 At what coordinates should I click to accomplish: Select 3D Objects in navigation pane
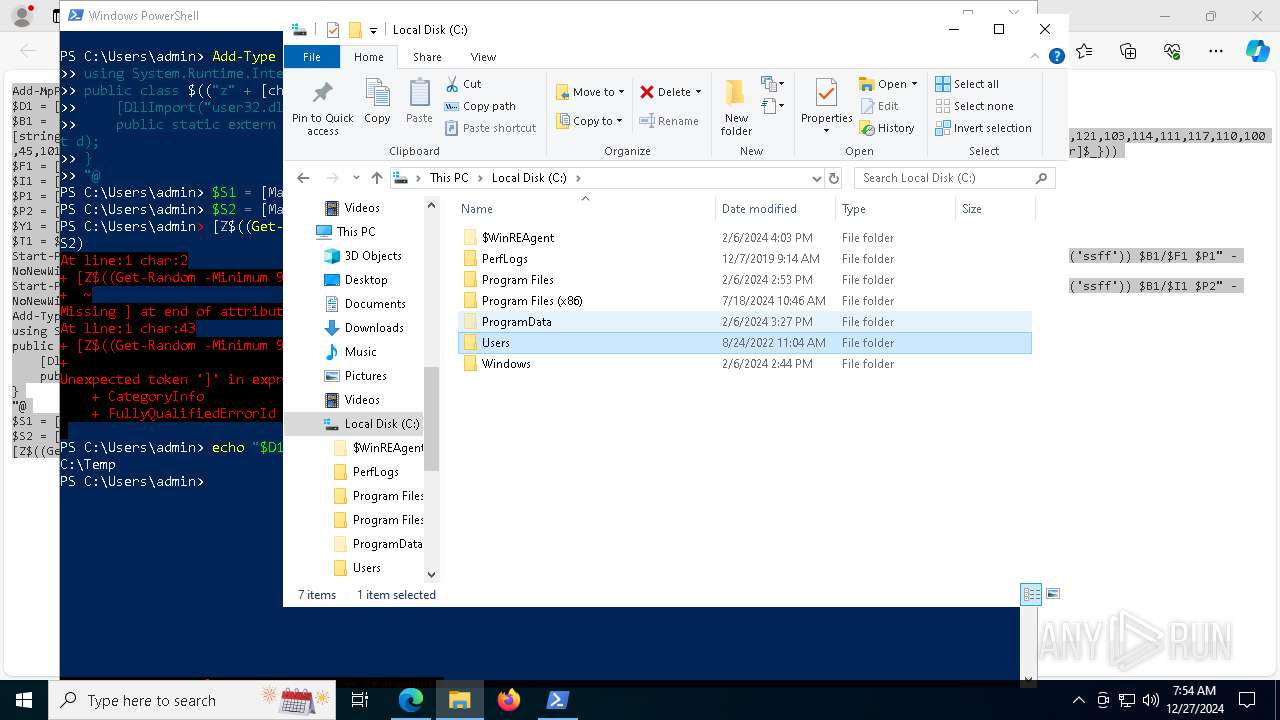point(363,256)
